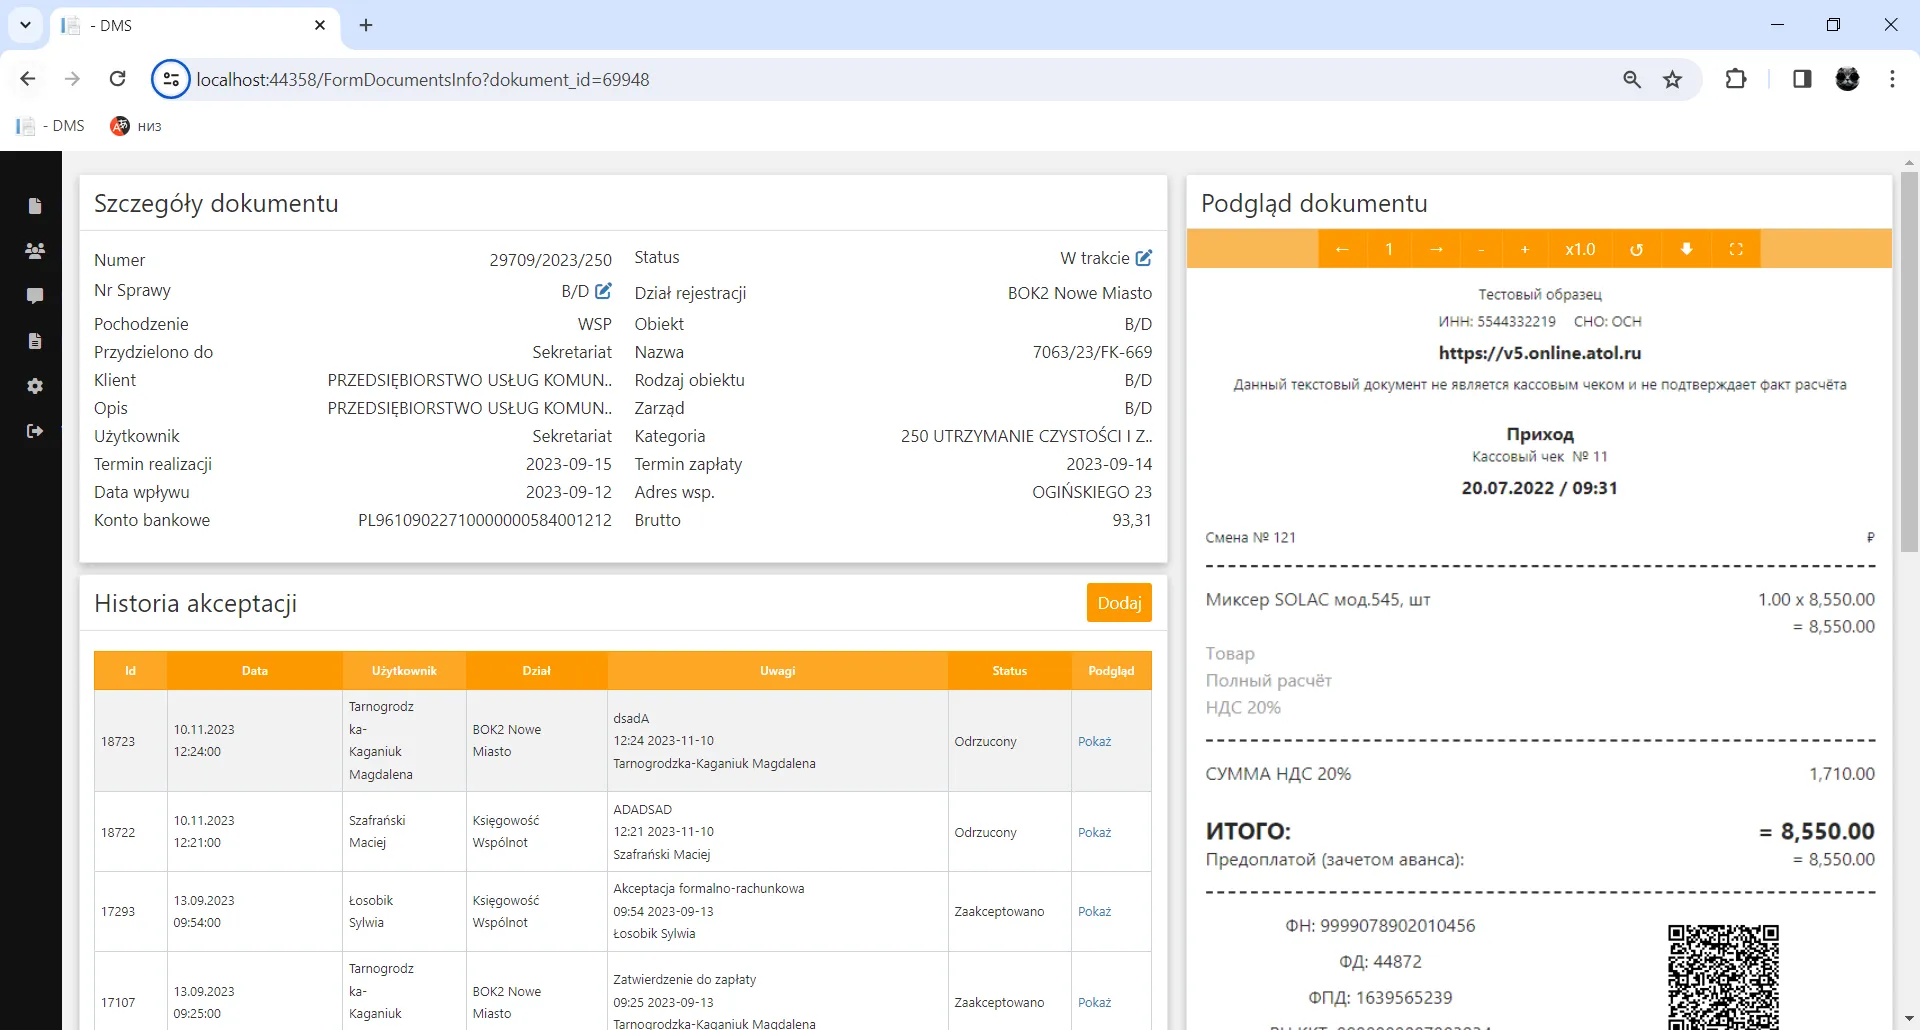This screenshot has height=1030, width=1920.
Task: Open the comments icon in the sidebar
Action: (x=35, y=296)
